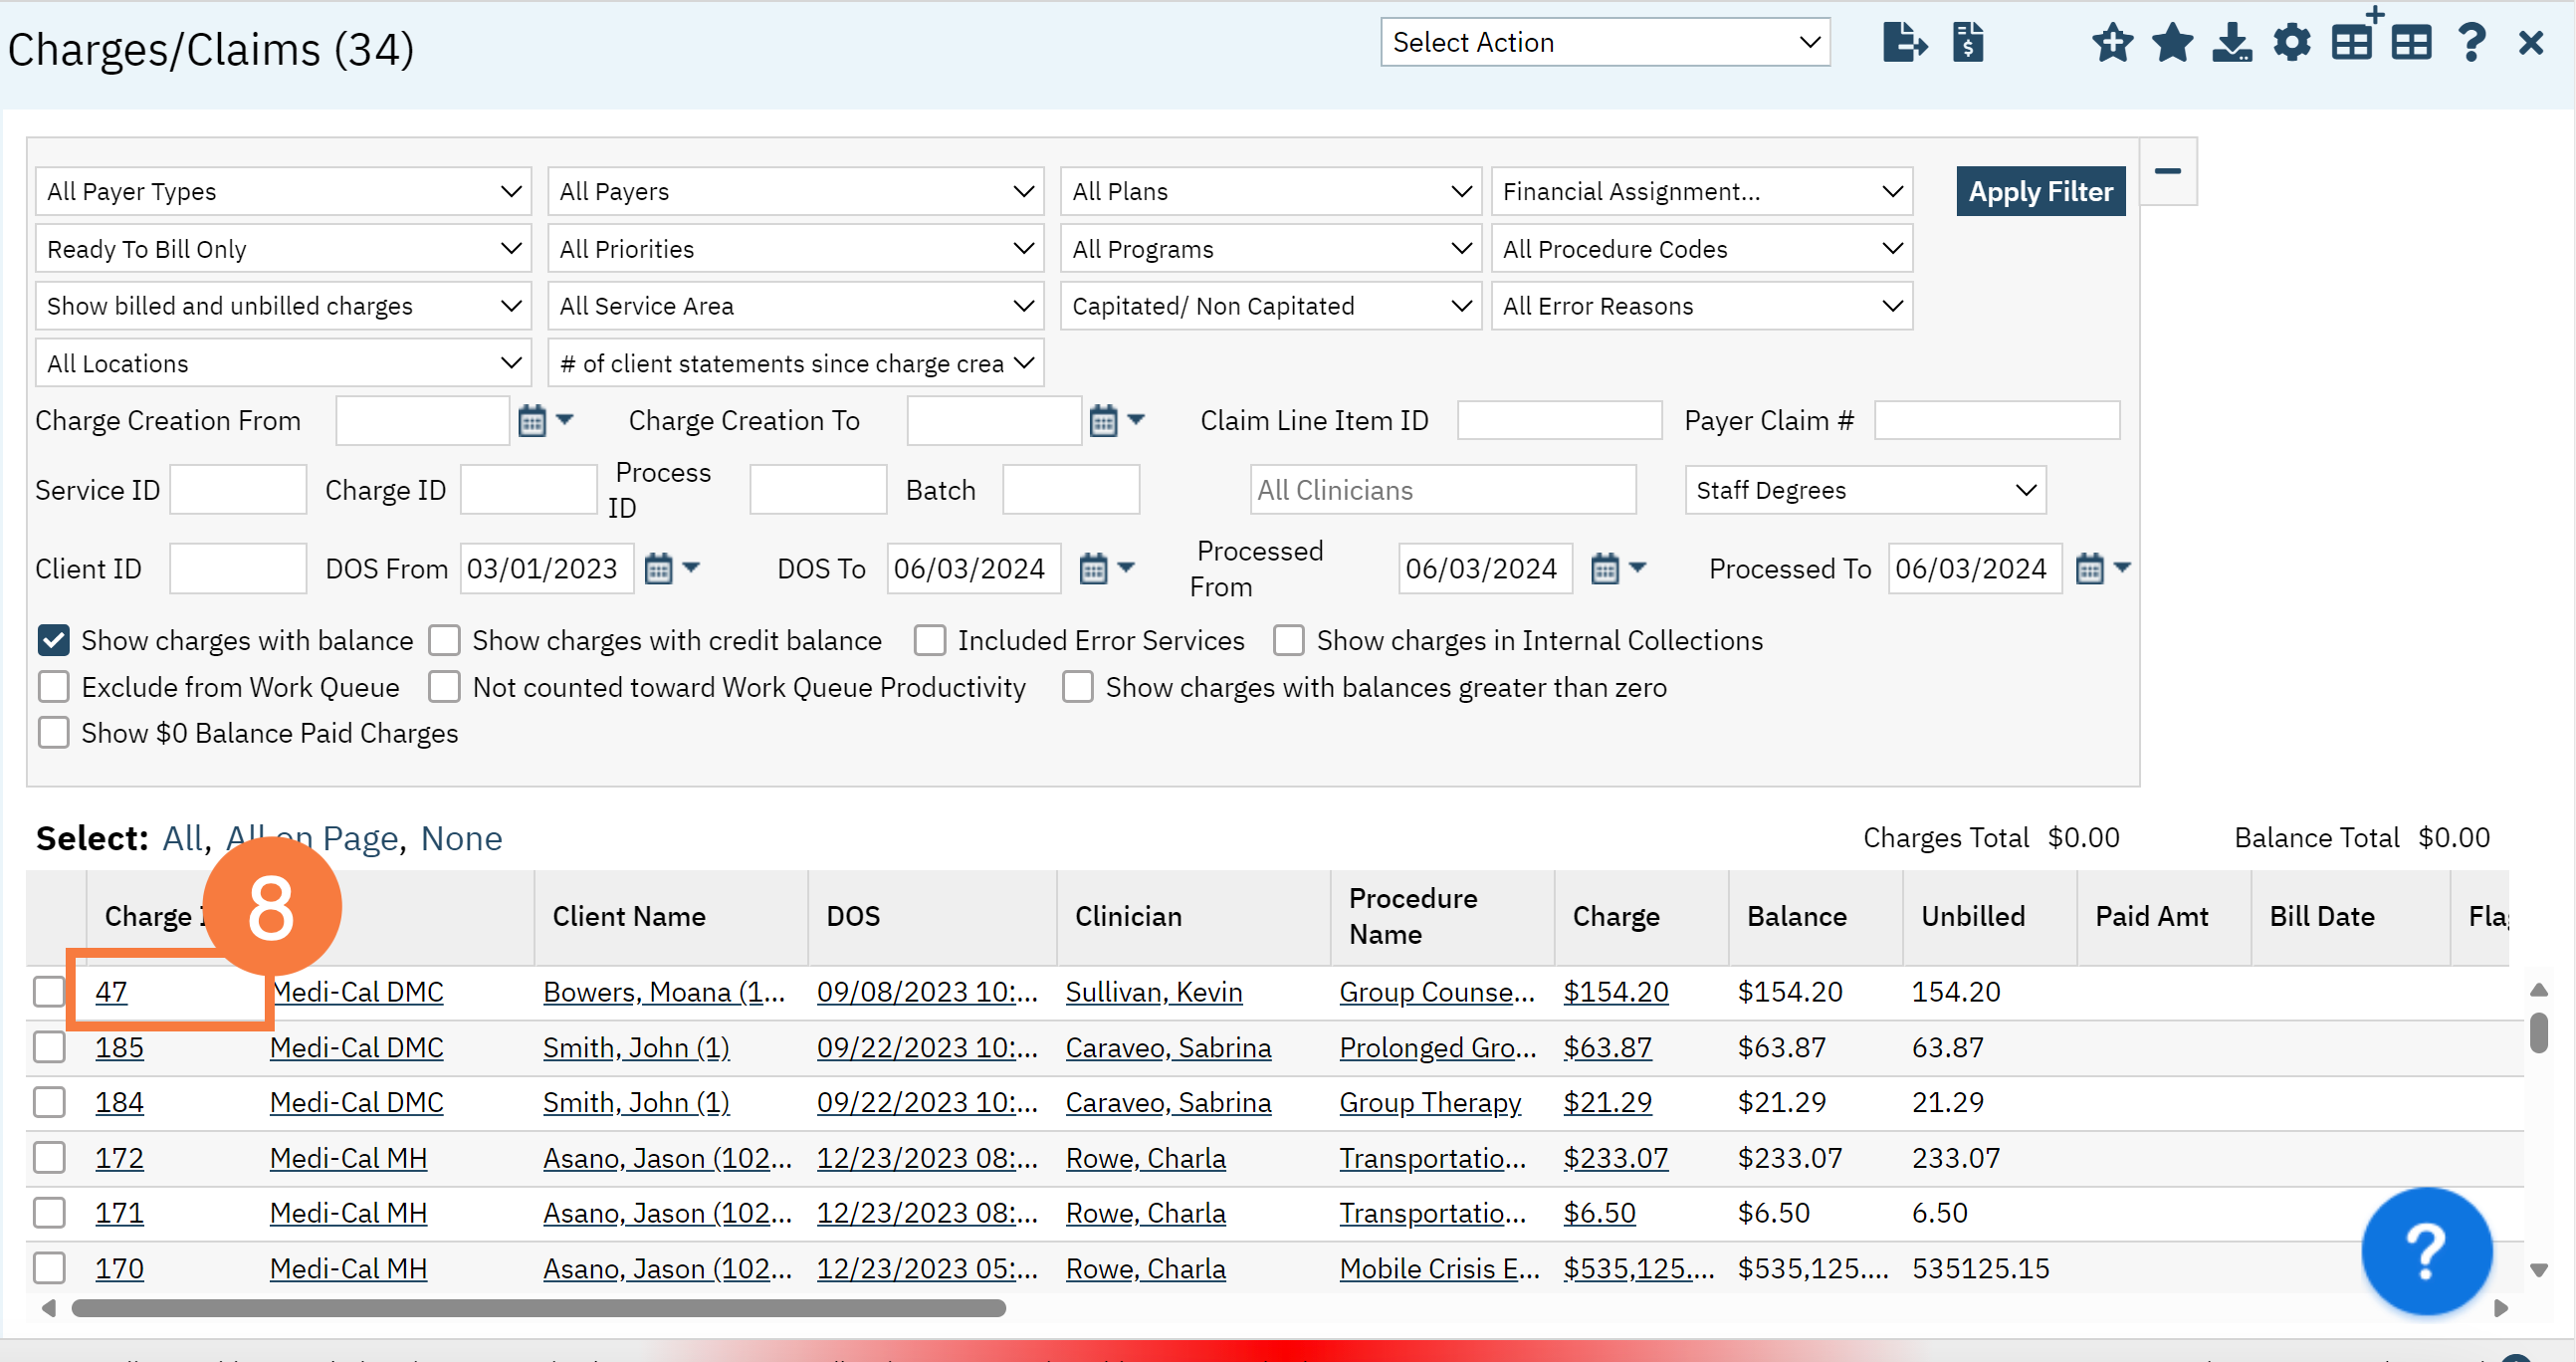
Task: Click the blue floating help bubble
Action: click(x=2426, y=1250)
